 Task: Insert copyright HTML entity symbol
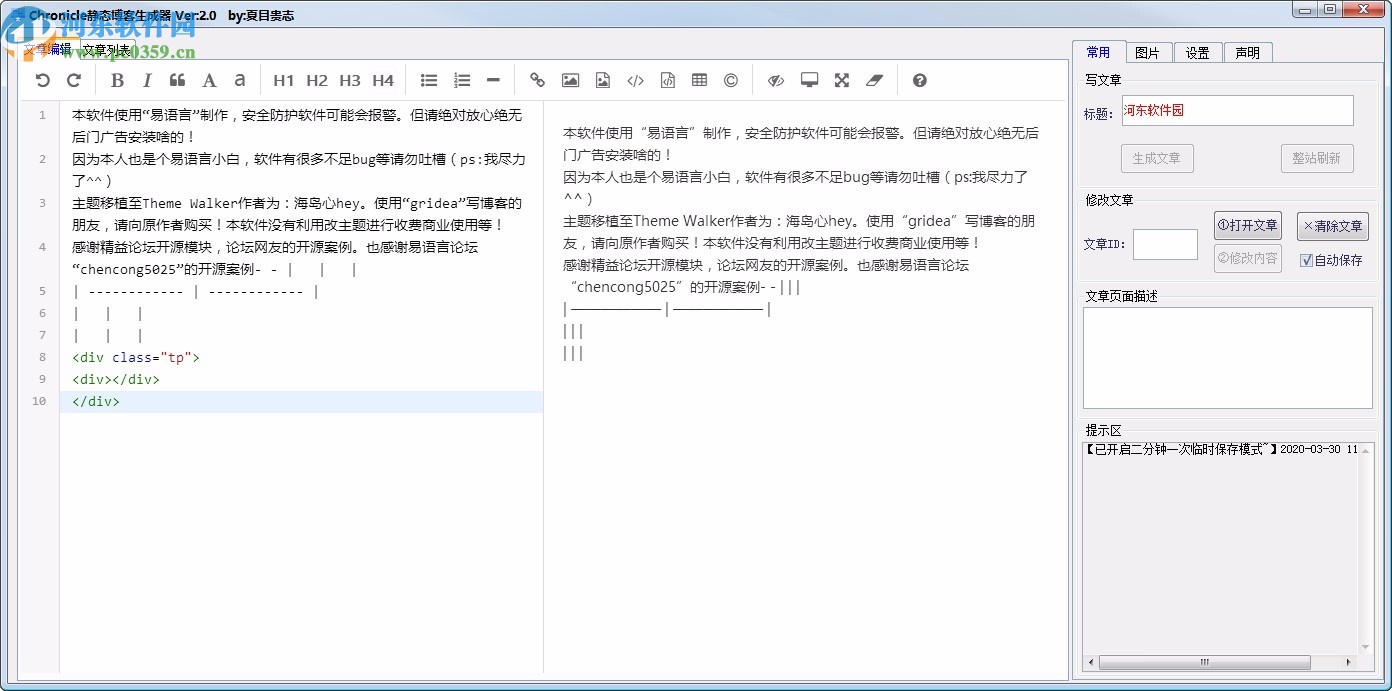coord(731,80)
